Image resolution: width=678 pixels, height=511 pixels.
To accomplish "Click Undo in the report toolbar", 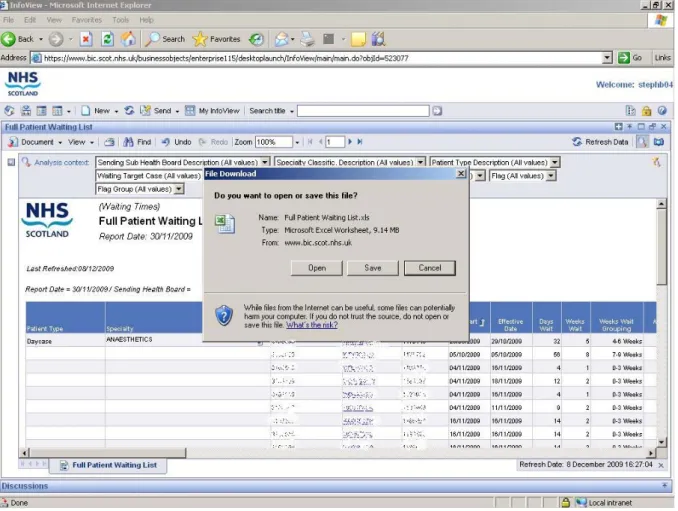I will pyautogui.click(x=176, y=142).
